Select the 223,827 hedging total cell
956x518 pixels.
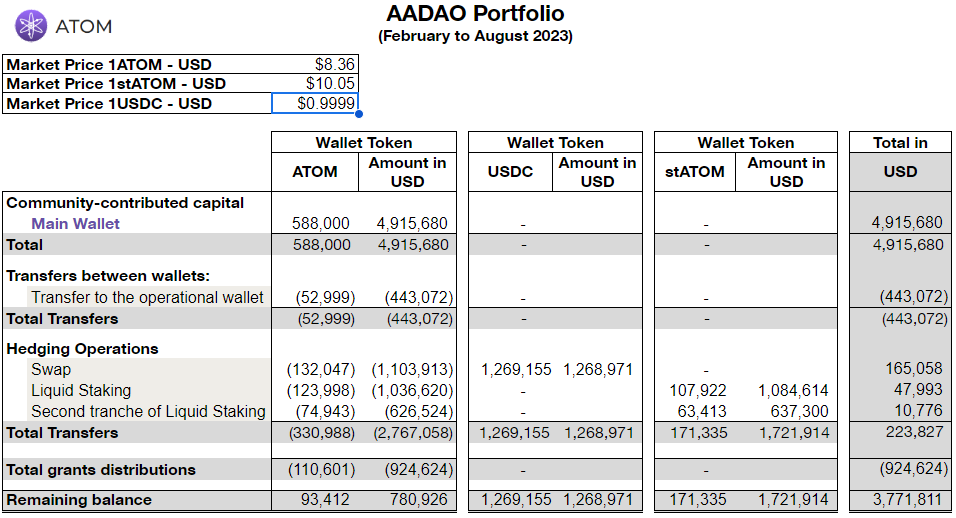915,432
